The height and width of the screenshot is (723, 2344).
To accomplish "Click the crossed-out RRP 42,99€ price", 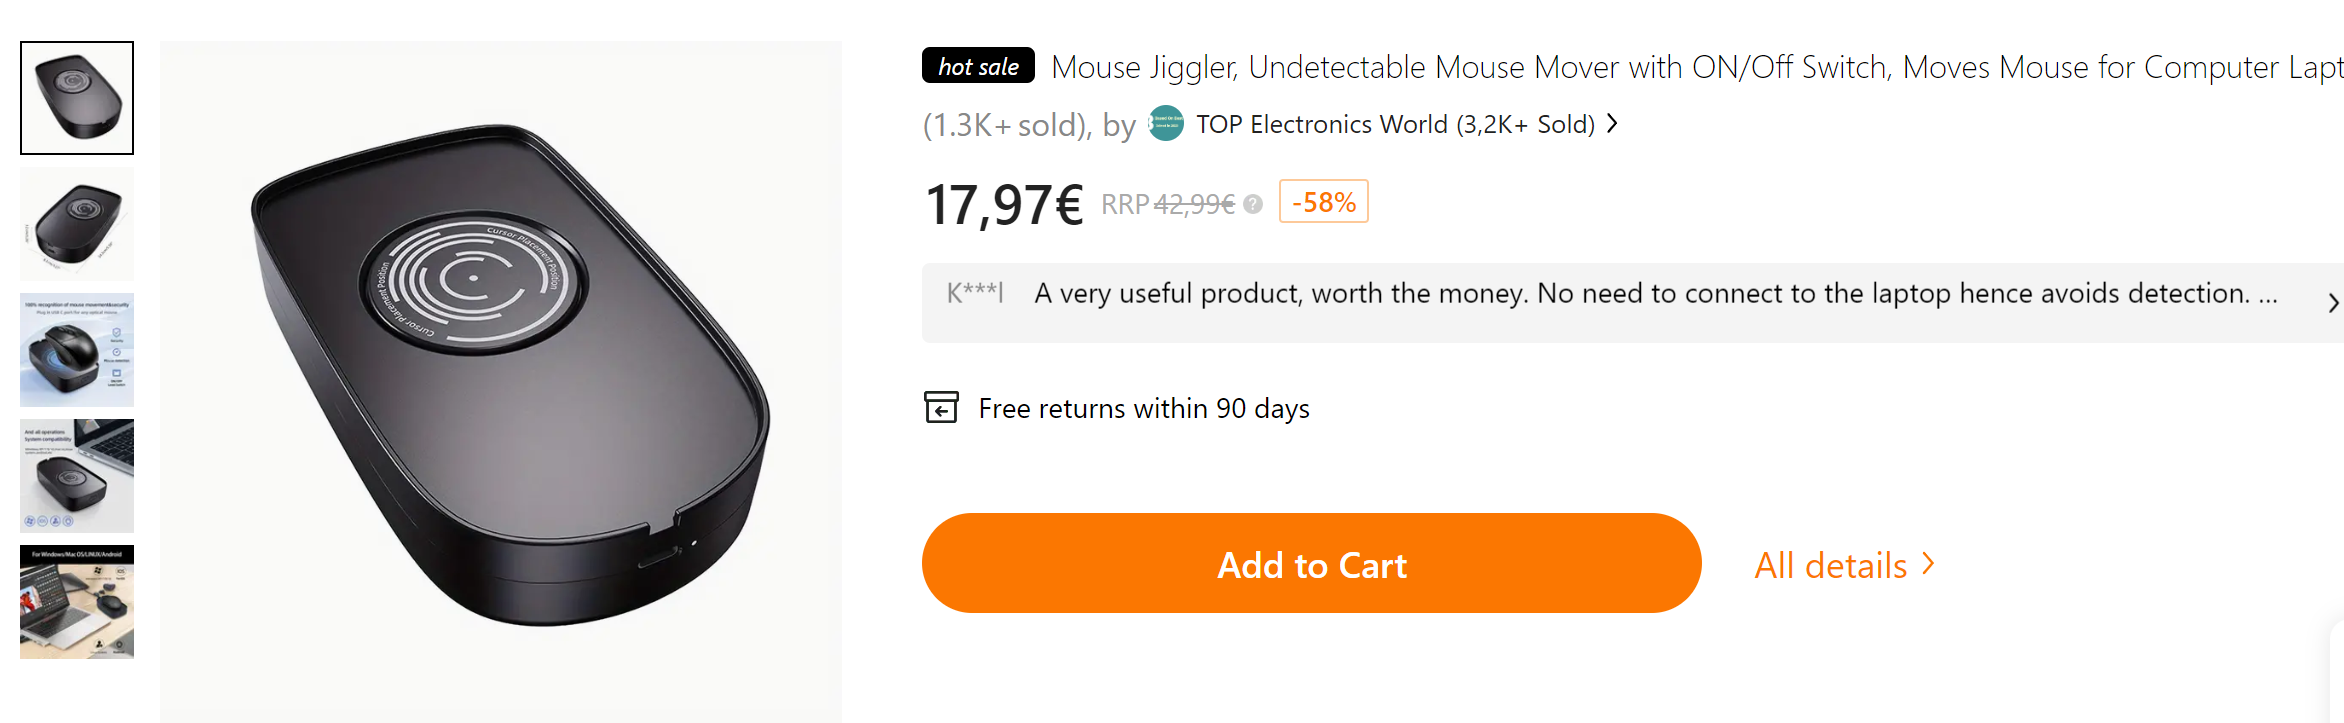I will (1194, 204).
